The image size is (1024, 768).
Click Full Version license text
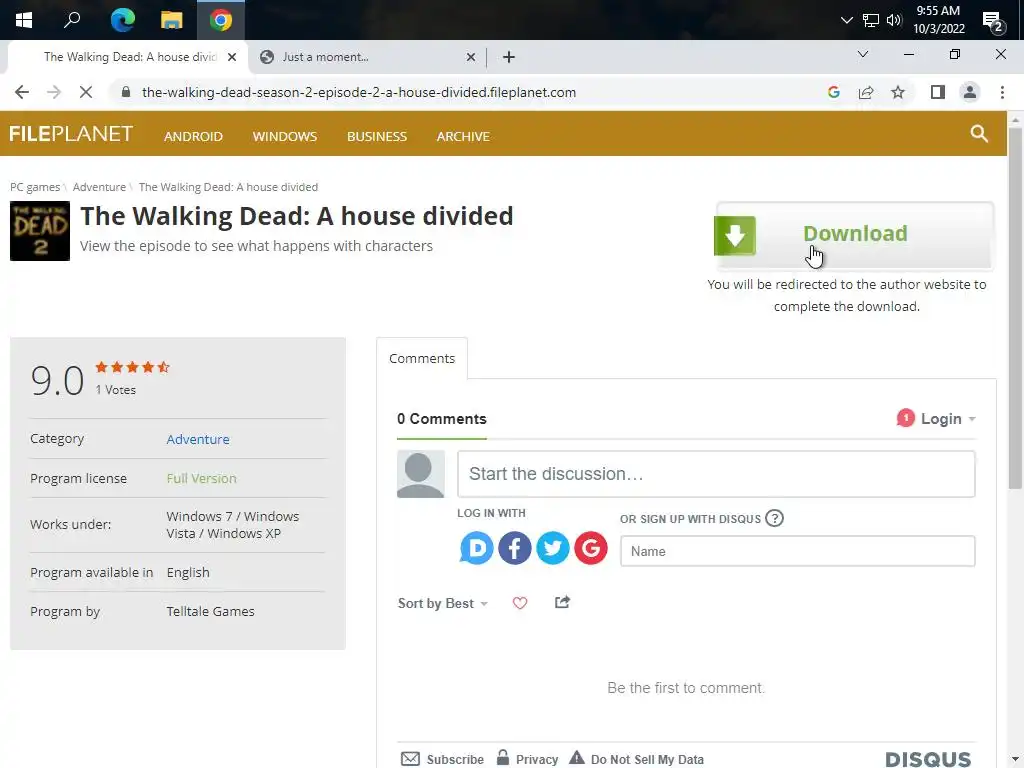tap(201, 479)
